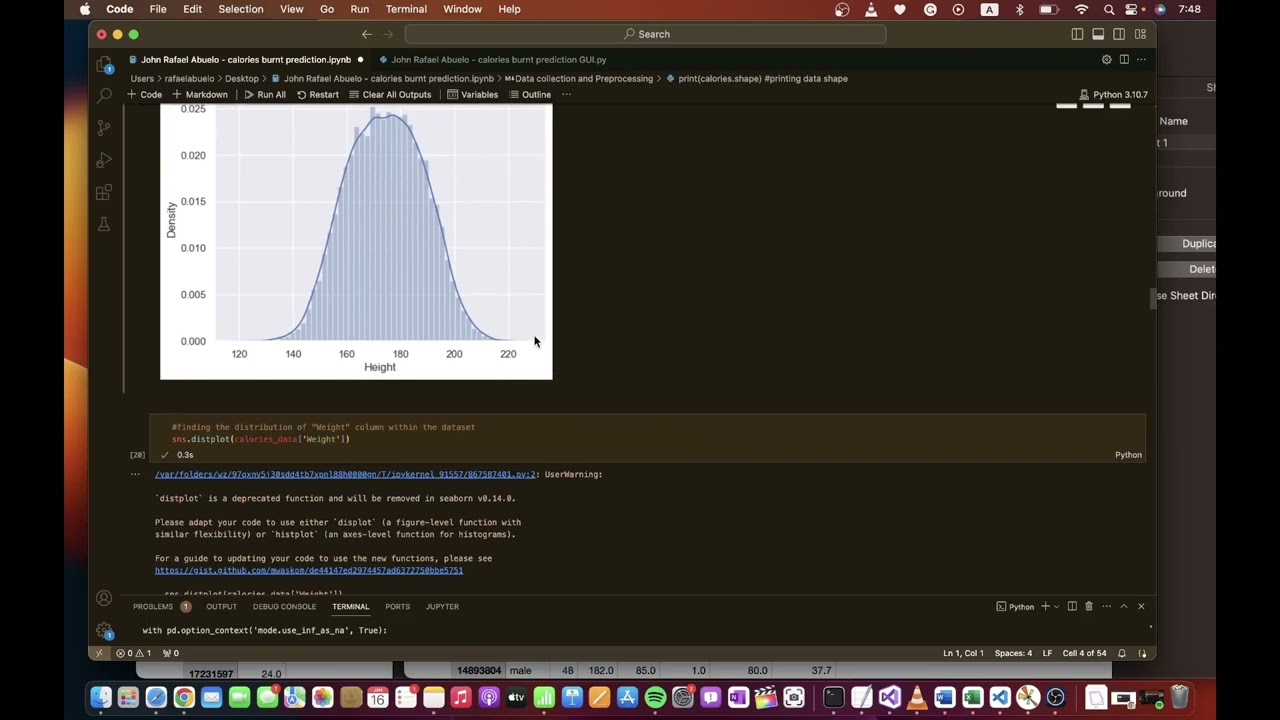
Task: Switch to the Debug Console tab
Action: (284, 606)
